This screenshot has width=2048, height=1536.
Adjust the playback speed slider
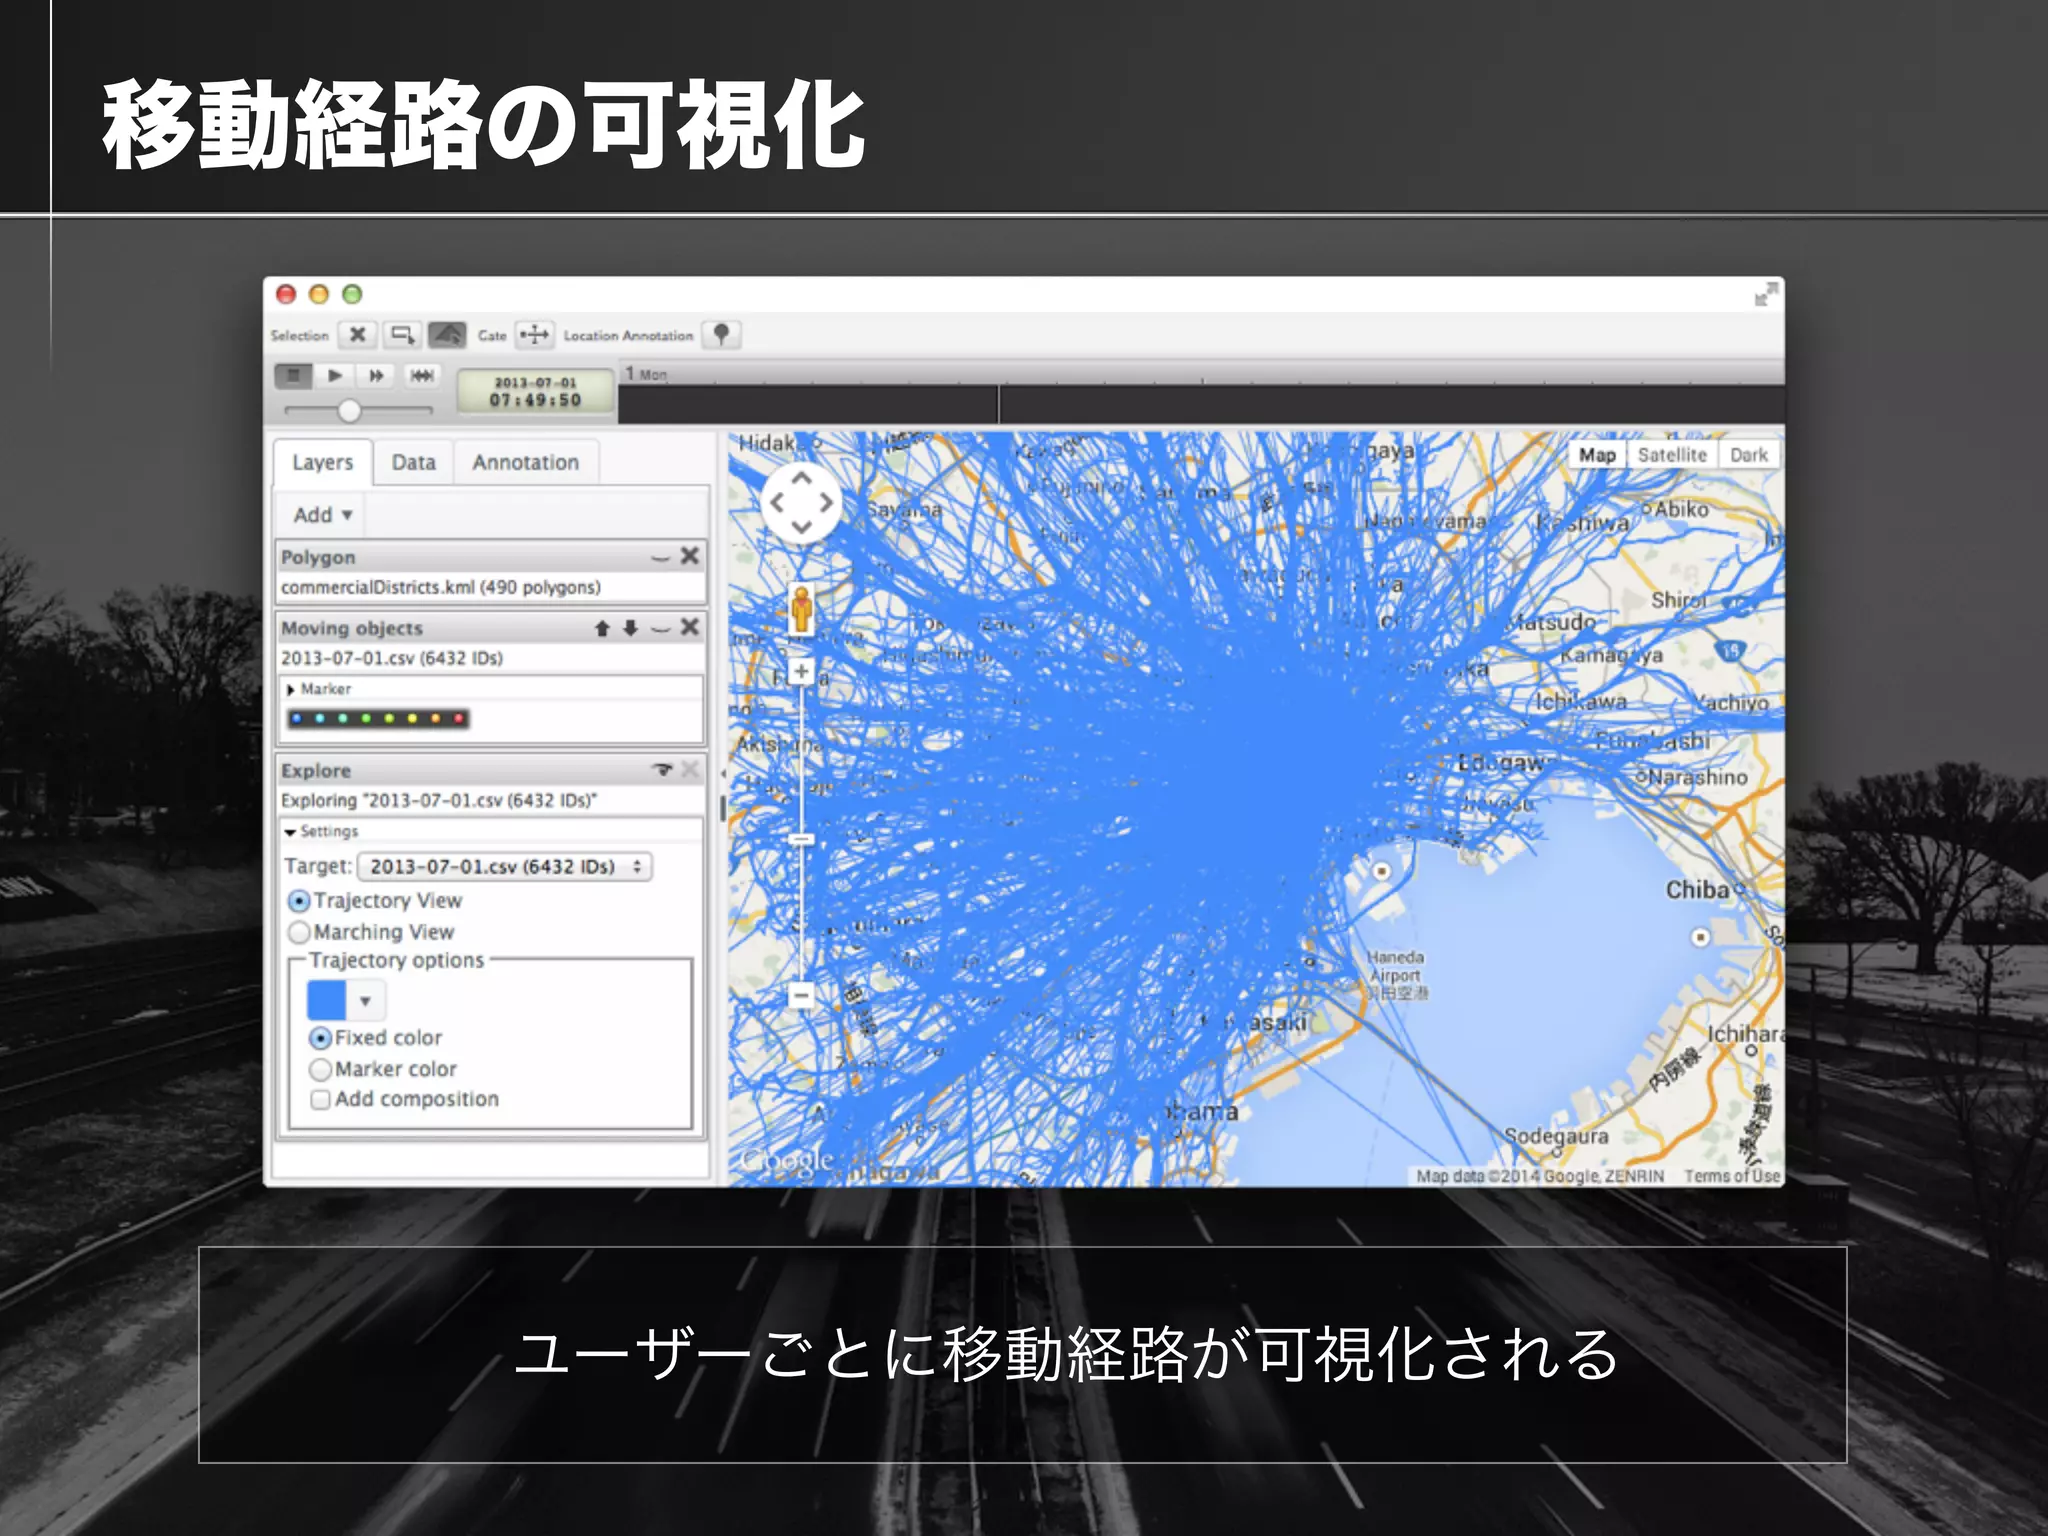pyautogui.click(x=349, y=410)
